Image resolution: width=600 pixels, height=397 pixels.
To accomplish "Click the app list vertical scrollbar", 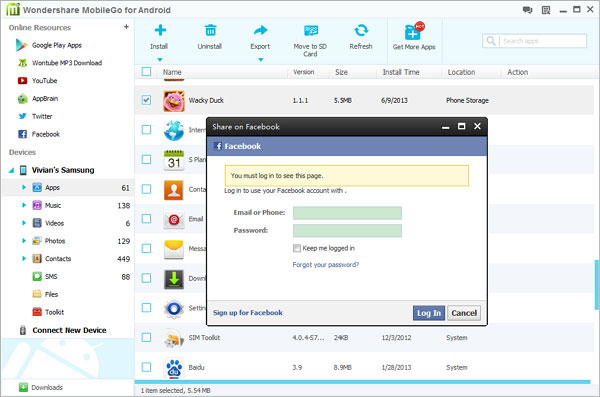I will pyautogui.click(x=596, y=284).
